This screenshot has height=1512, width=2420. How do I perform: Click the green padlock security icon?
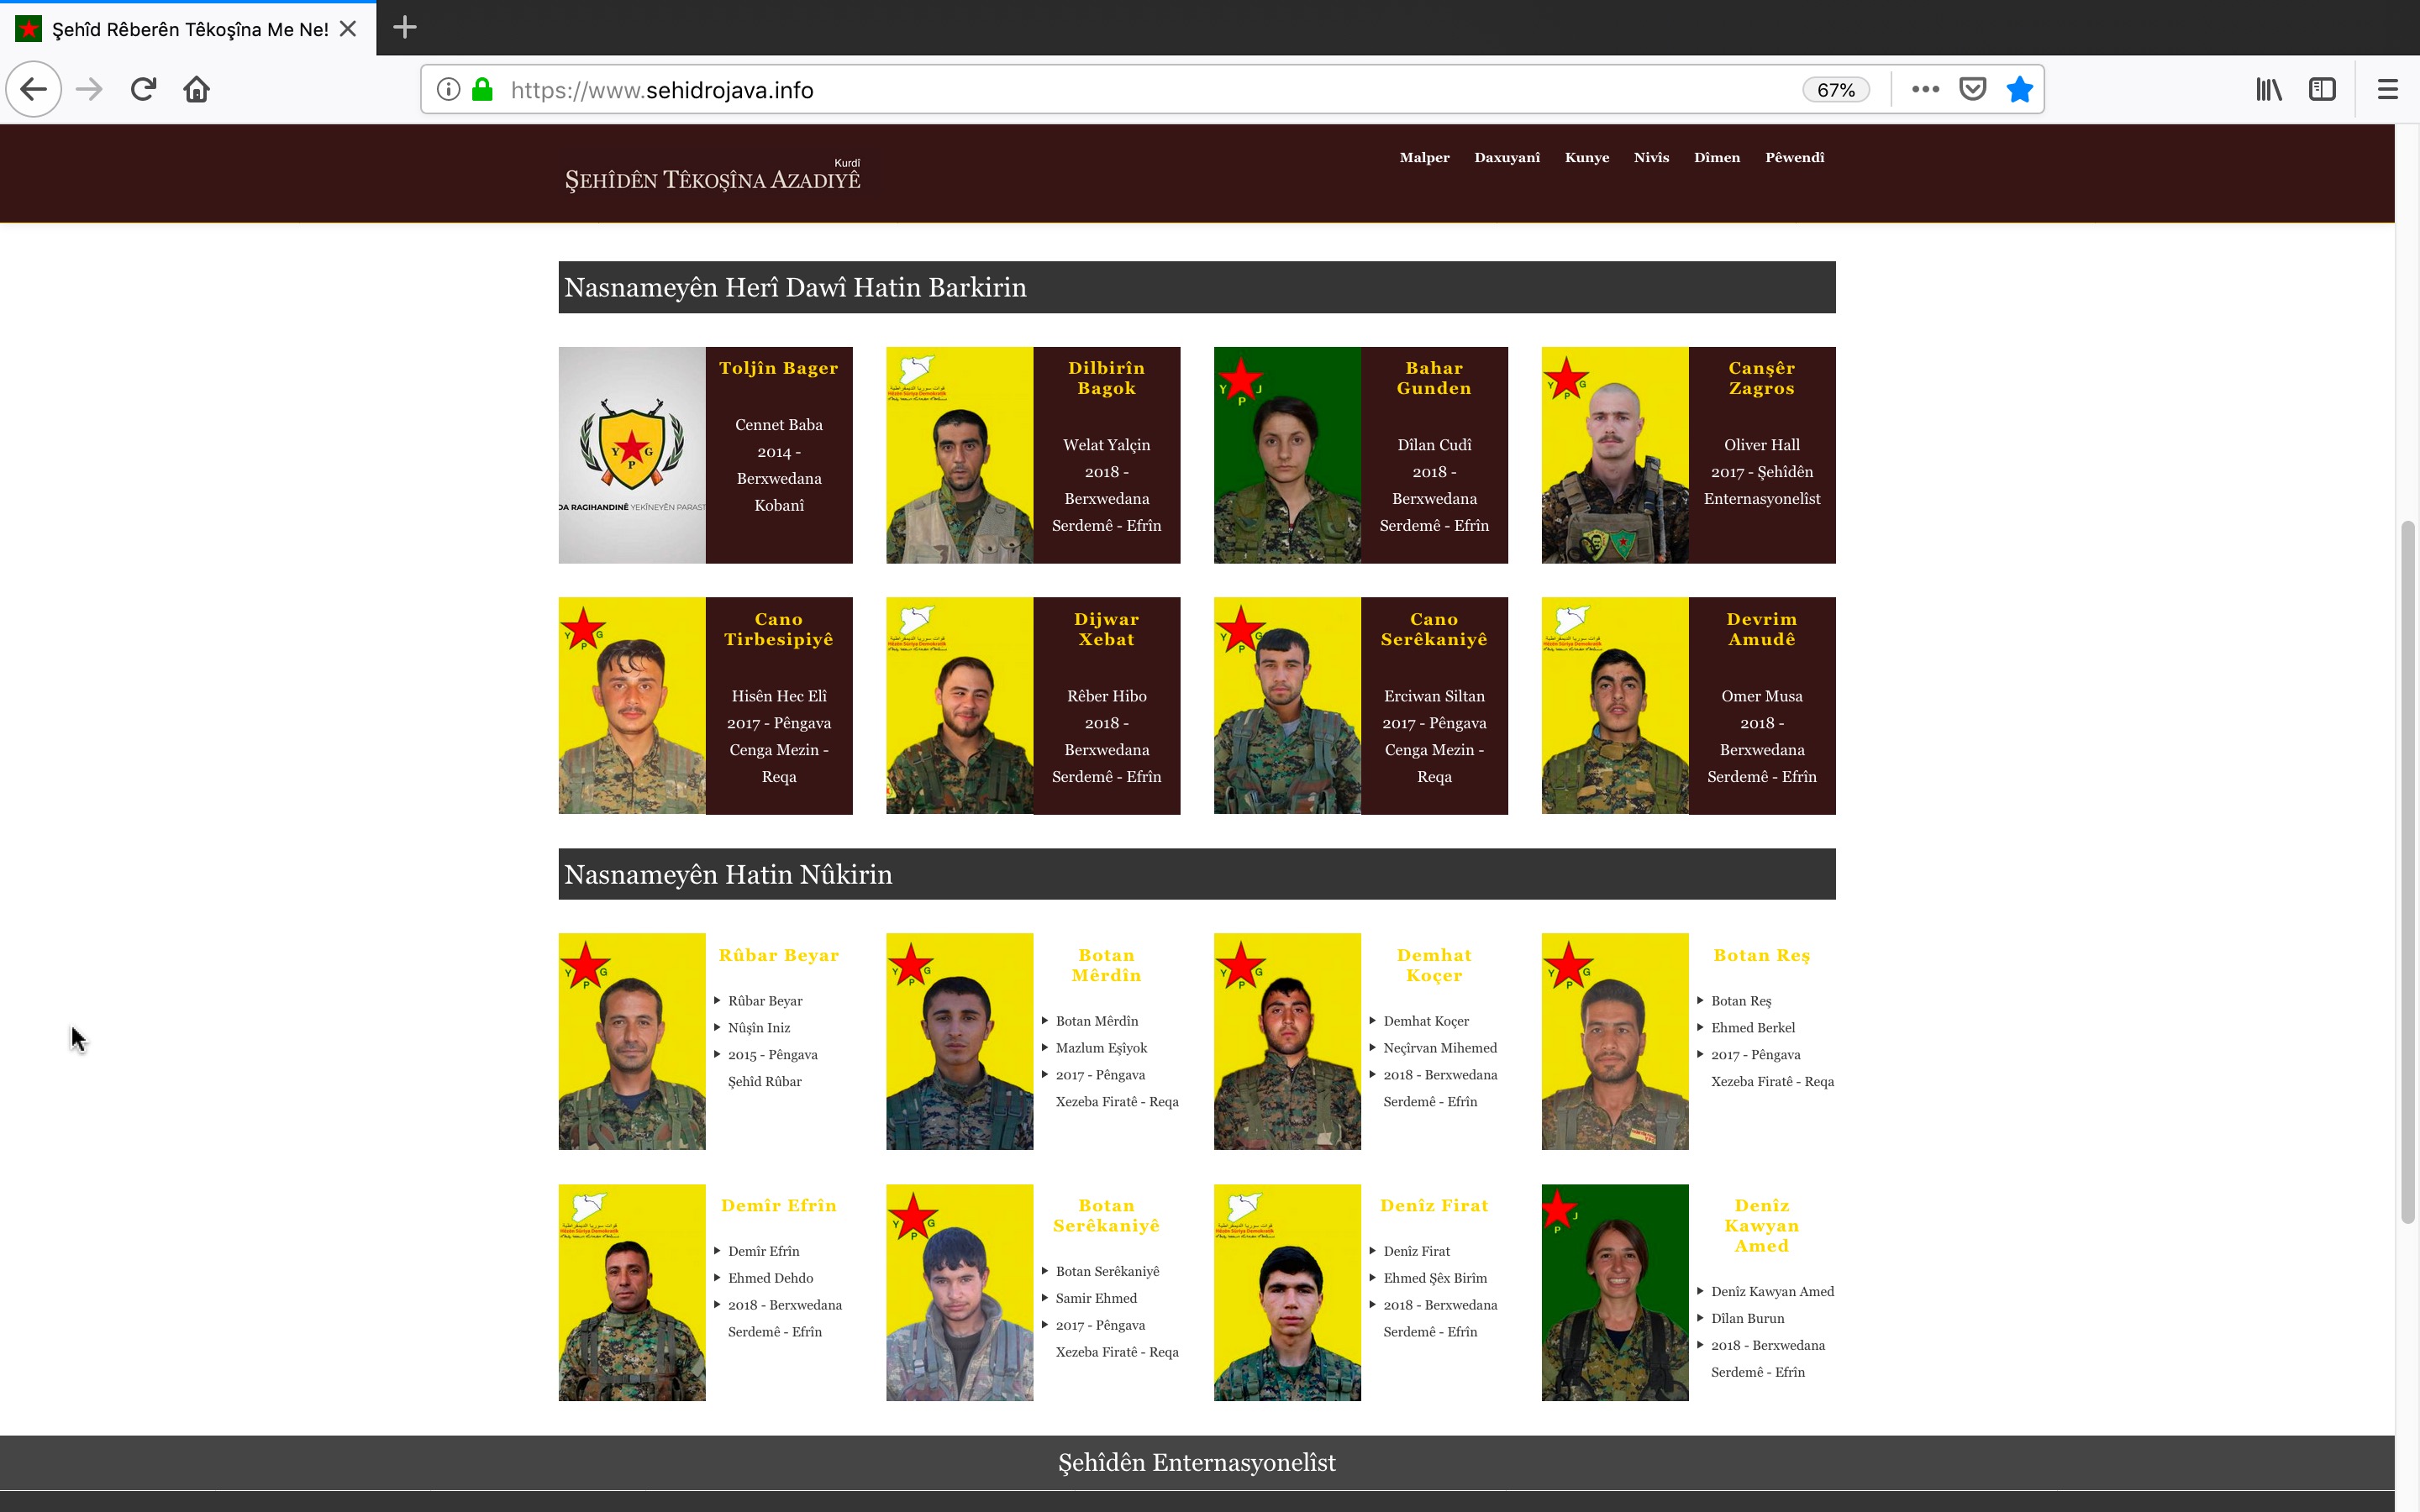pos(482,90)
